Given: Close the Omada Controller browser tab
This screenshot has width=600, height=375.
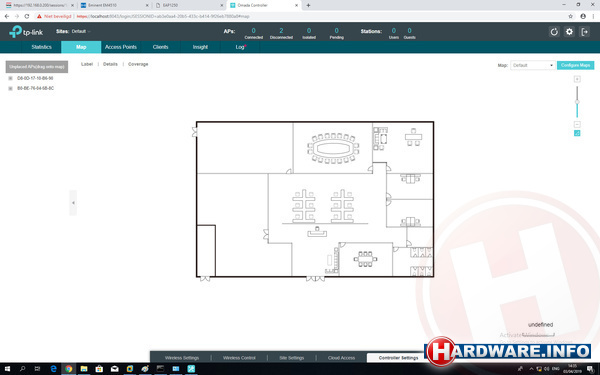Looking at the screenshot, I should pyautogui.click(x=296, y=5).
